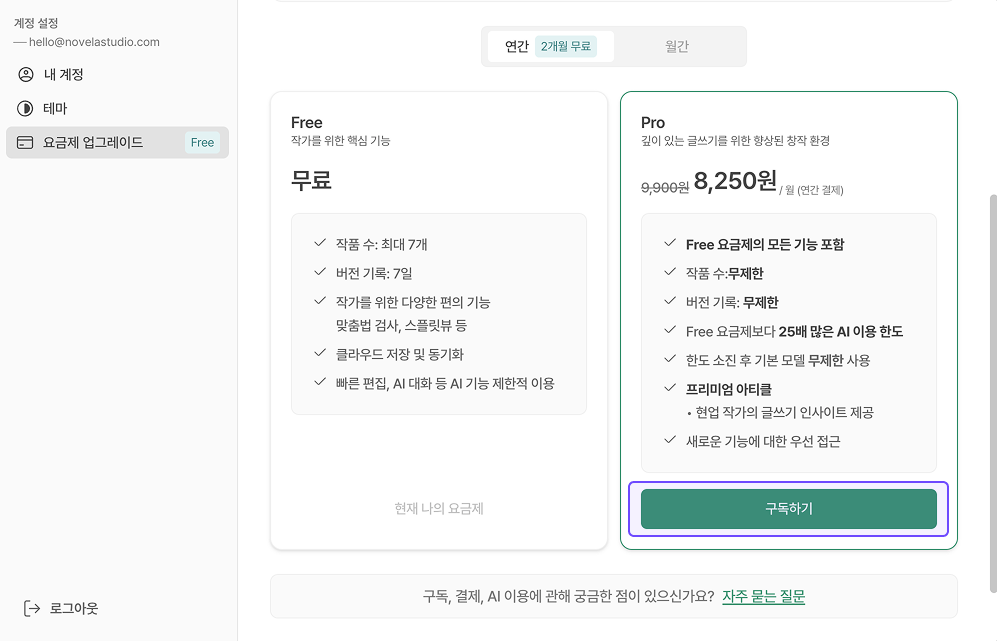The width and height of the screenshot is (997, 641).
Task: Click the vertical page scrollbar
Action: (x=993, y=394)
